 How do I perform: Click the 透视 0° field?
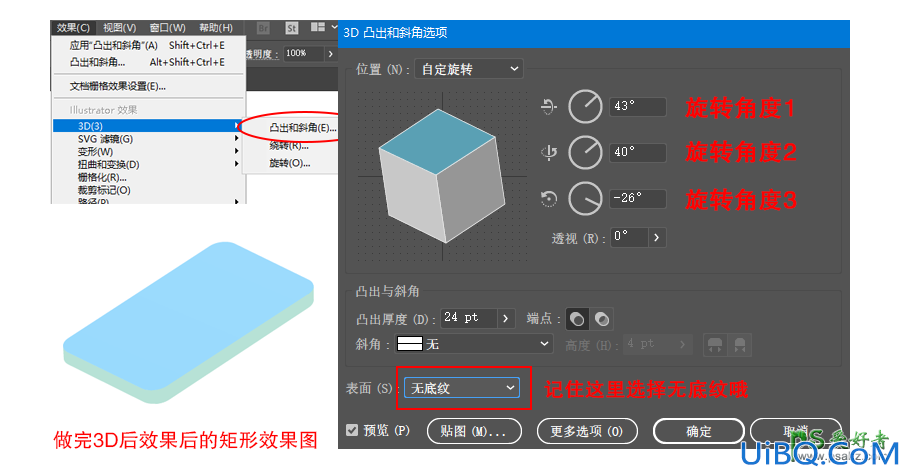(629, 237)
